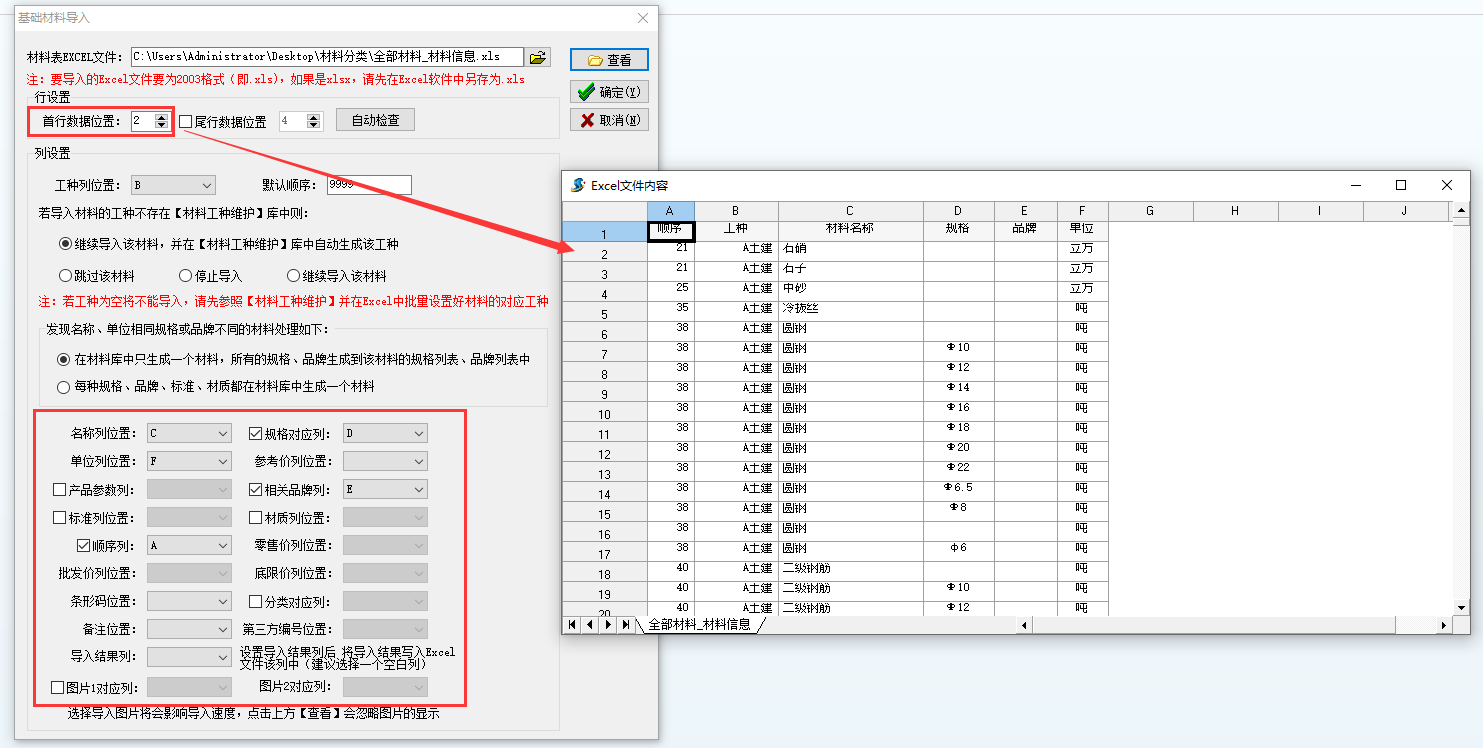The width and height of the screenshot is (1483, 748).
Task: Click the 查看 view button
Action: [x=609, y=60]
